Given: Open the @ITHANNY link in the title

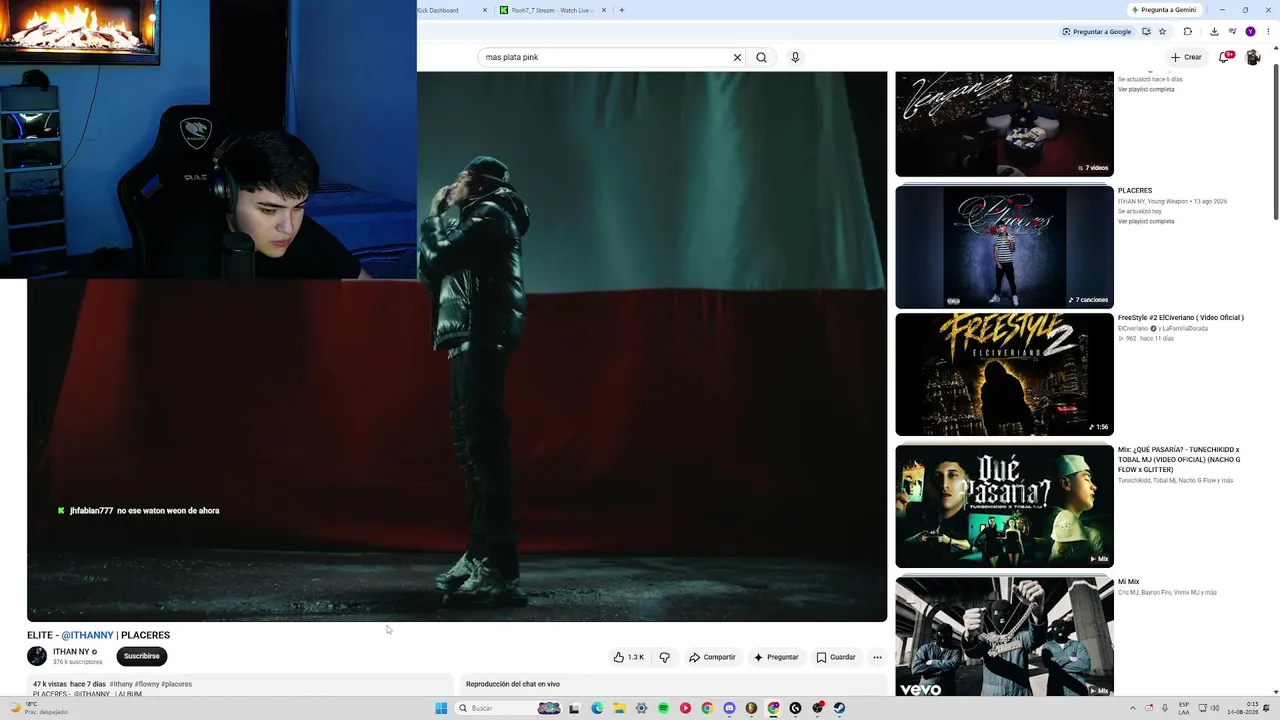Looking at the screenshot, I should tap(87, 635).
